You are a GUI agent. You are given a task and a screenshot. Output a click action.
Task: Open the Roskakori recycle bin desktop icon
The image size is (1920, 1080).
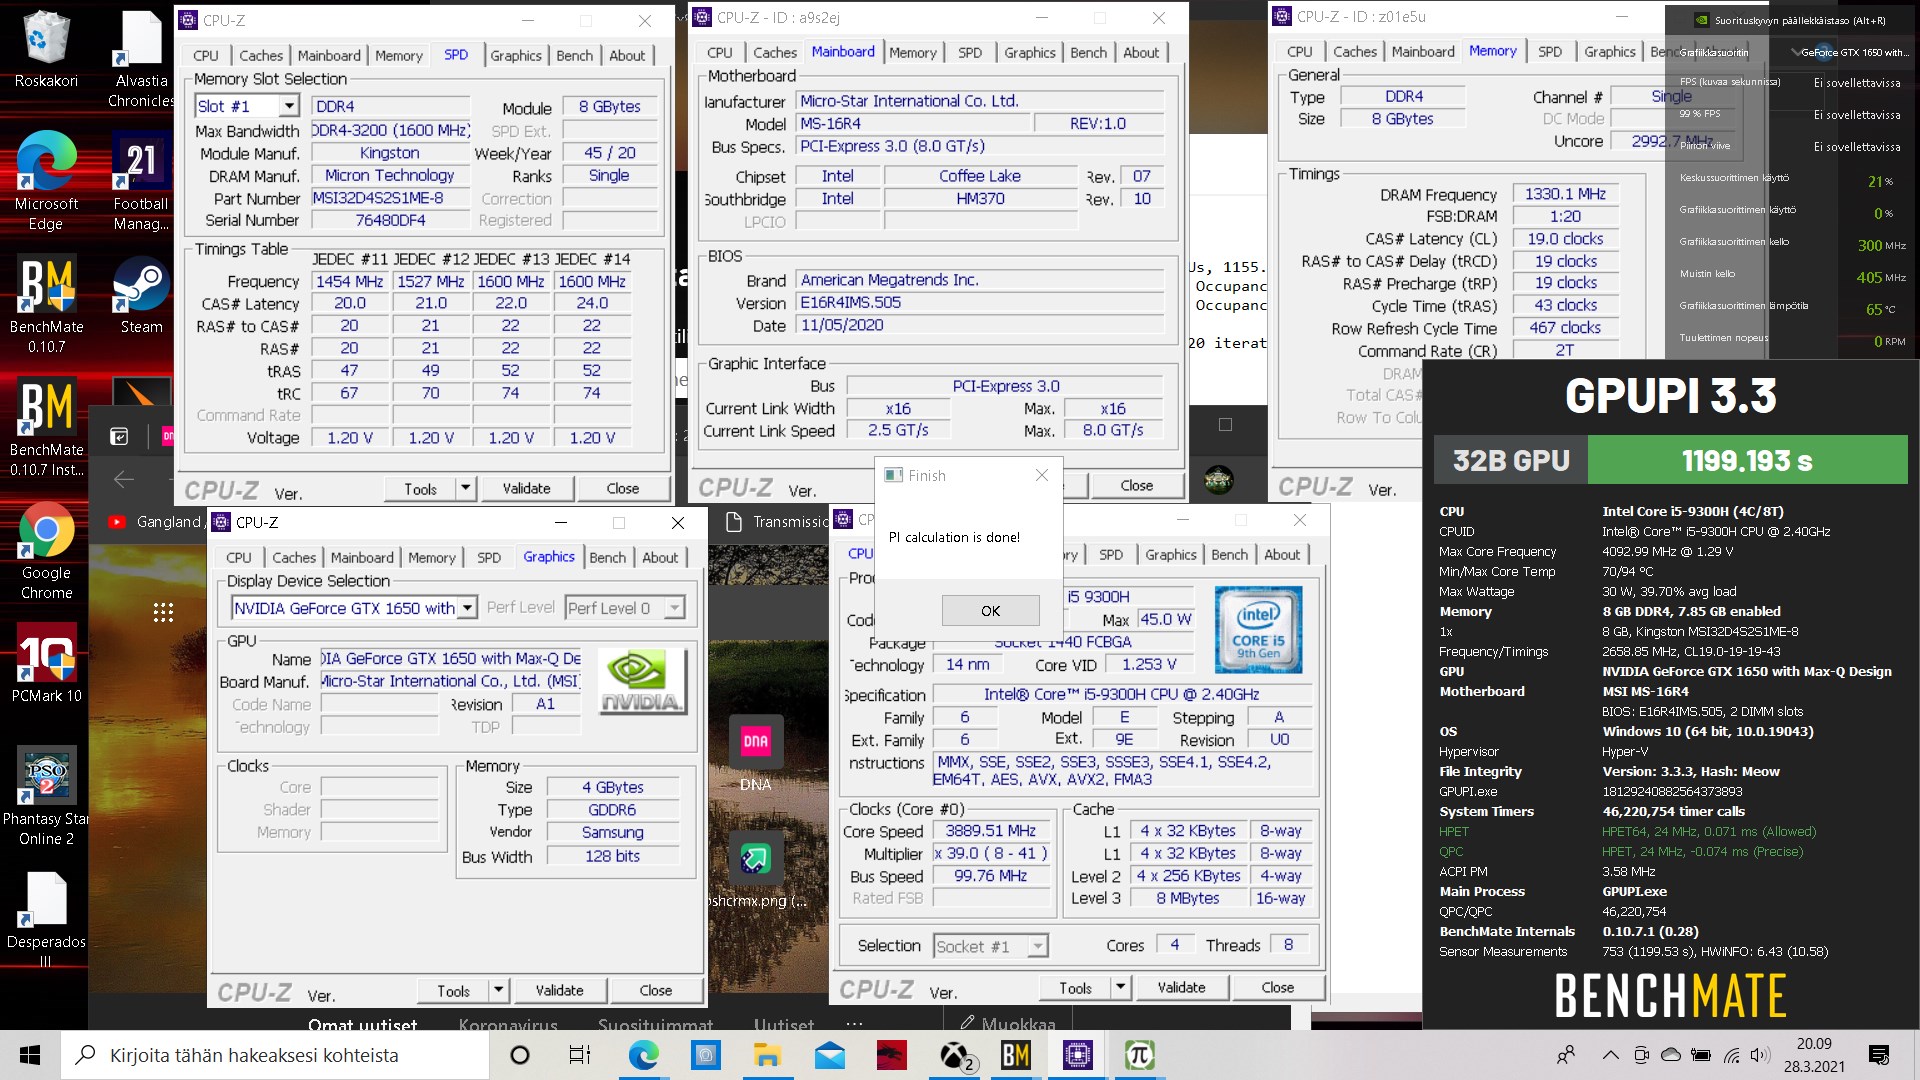tap(46, 49)
